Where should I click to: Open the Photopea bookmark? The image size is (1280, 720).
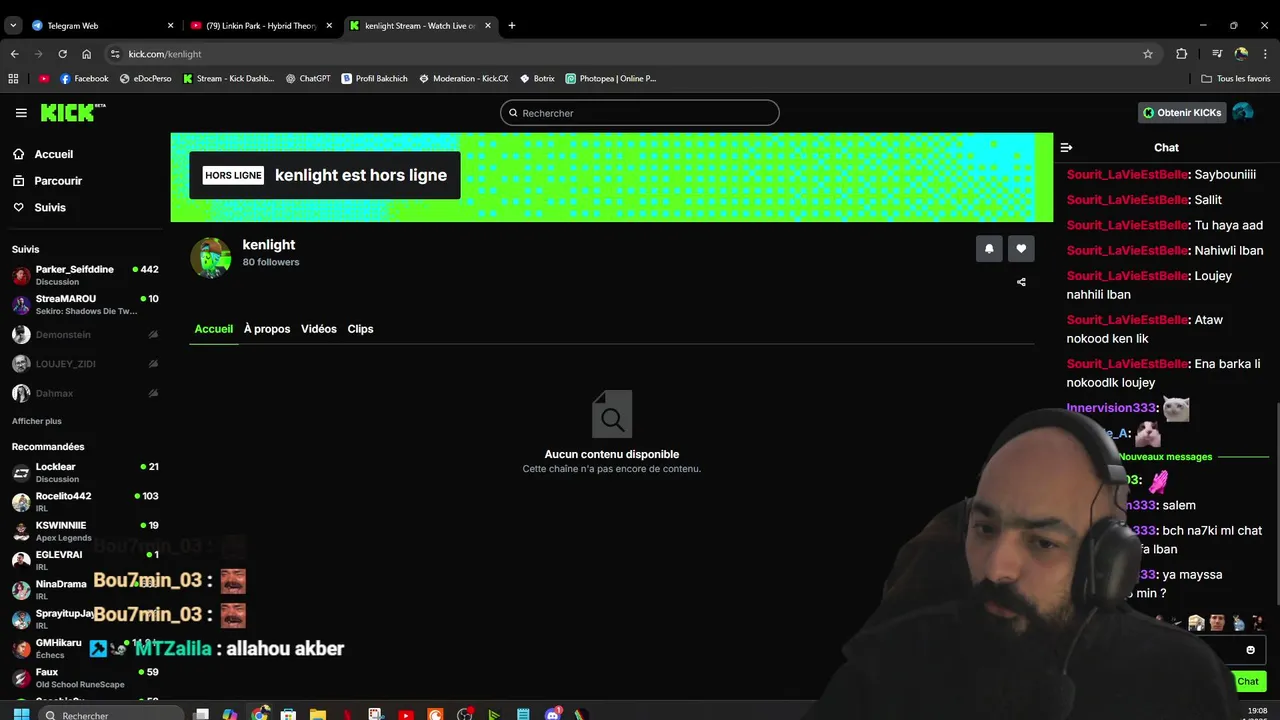610,78
